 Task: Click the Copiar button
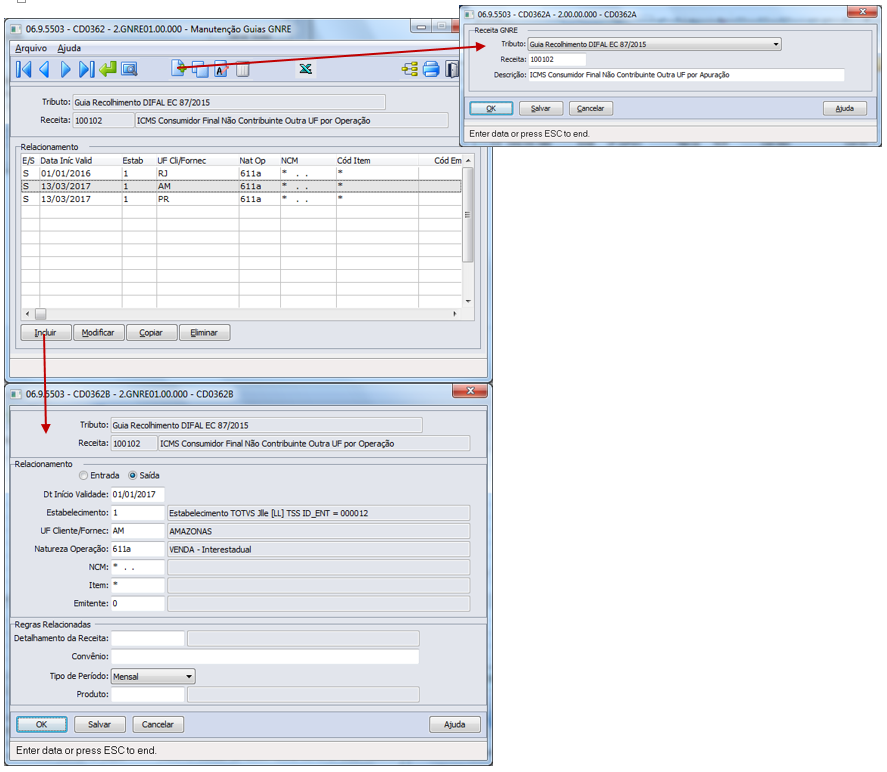[x=151, y=333]
